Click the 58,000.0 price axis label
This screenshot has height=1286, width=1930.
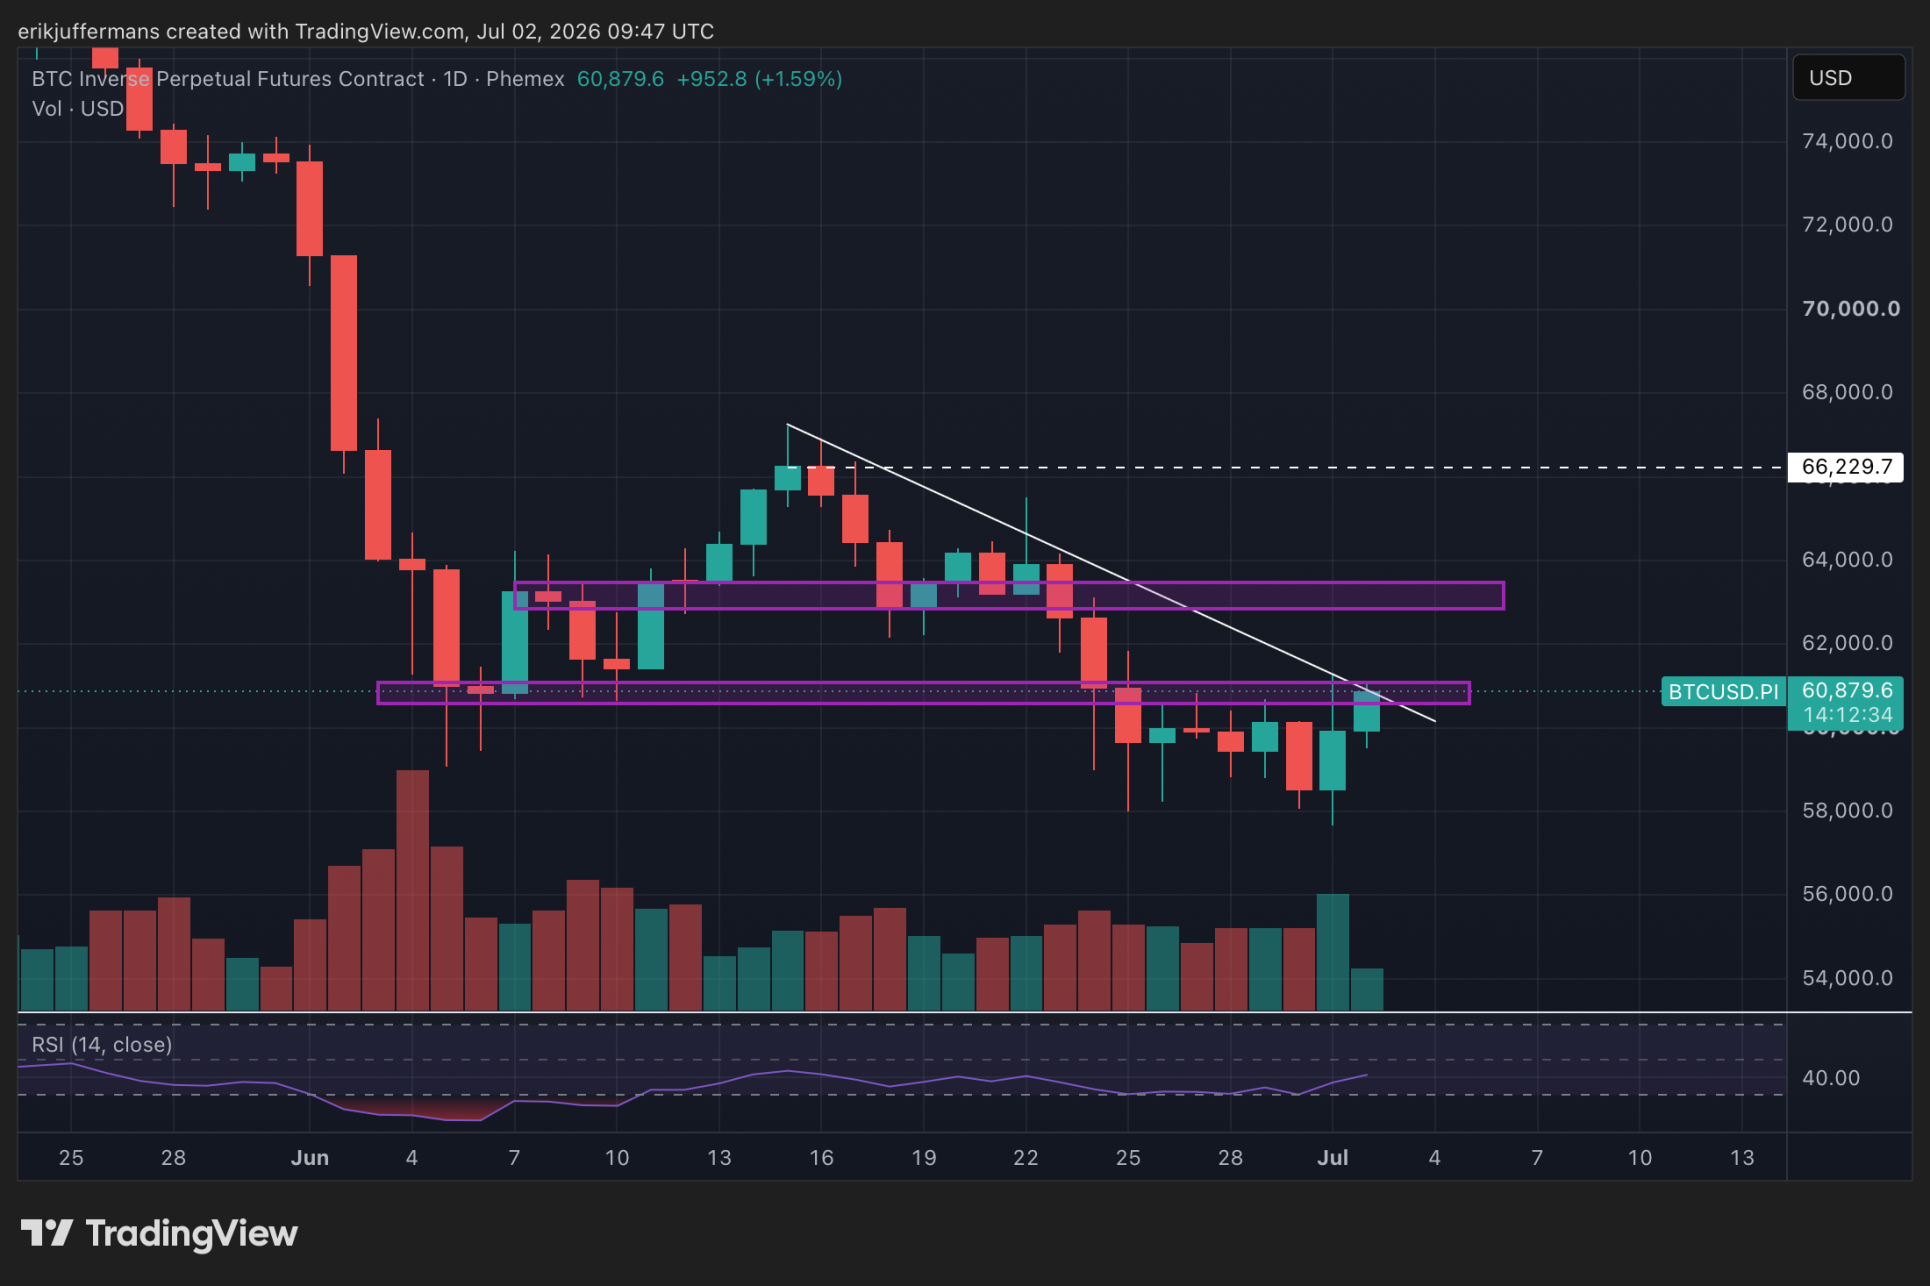tap(1847, 810)
